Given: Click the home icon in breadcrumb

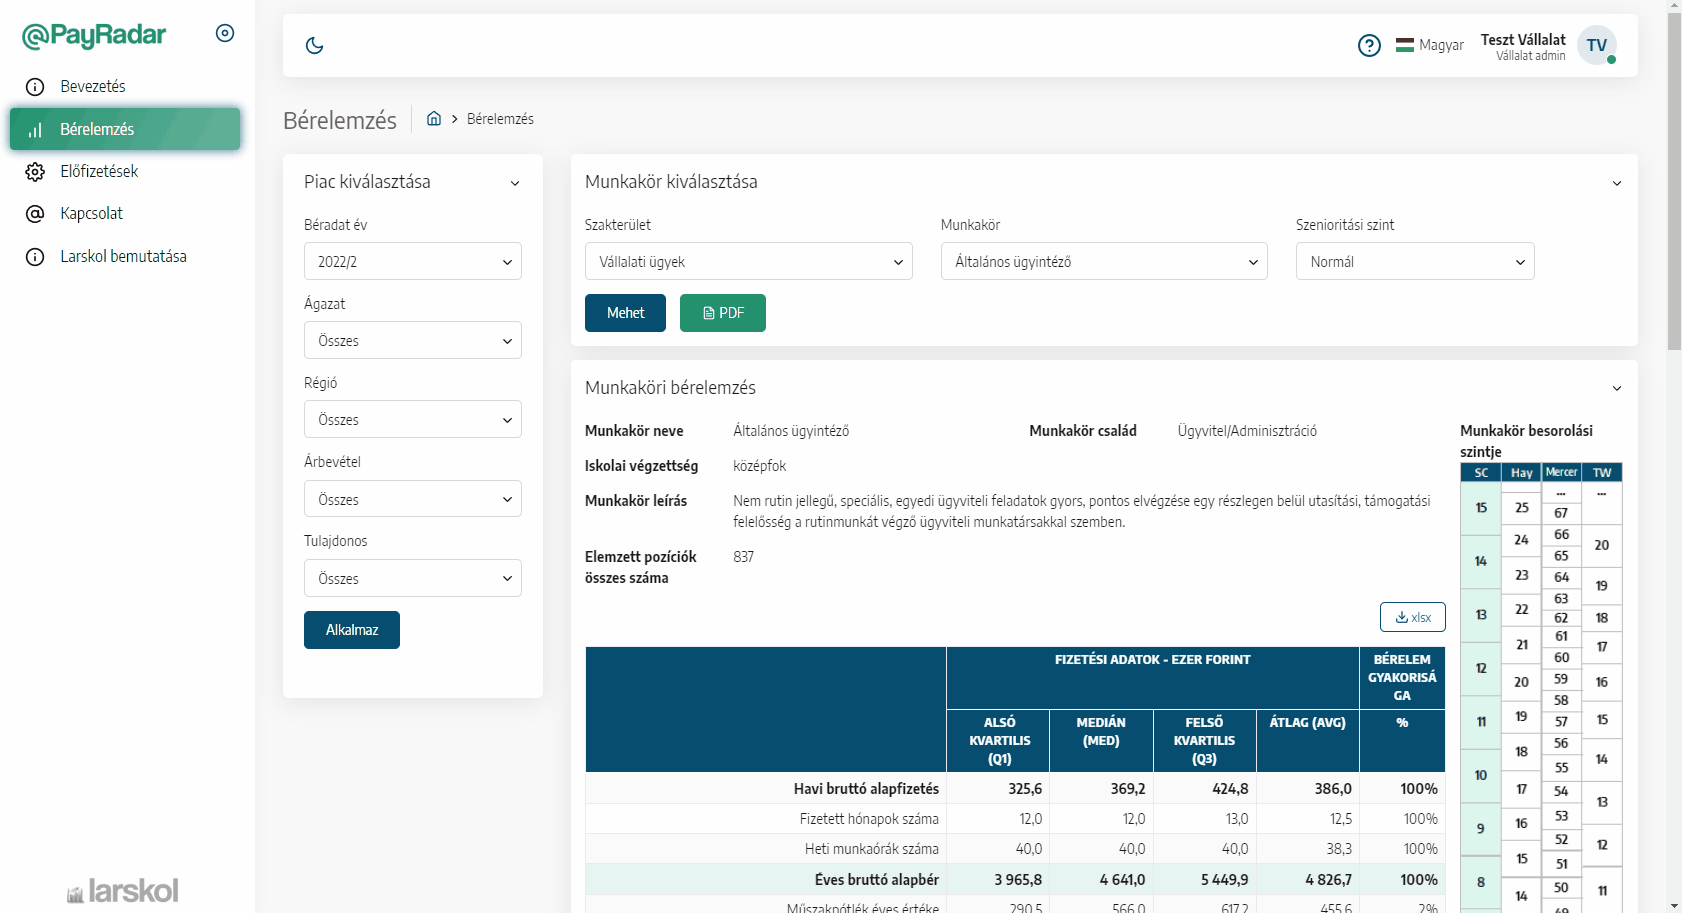Looking at the screenshot, I should tap(434, 118).
